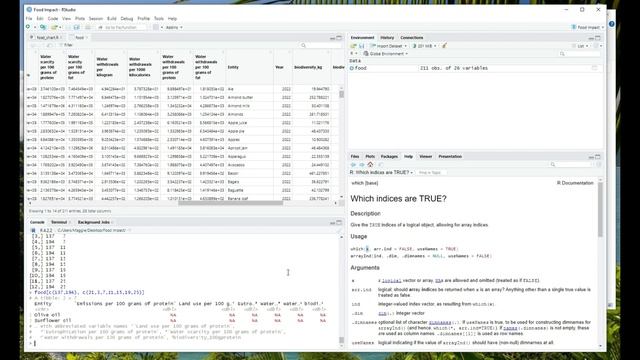
Task: Switch to the Plots tab
Action: click(x=370, y=157)
